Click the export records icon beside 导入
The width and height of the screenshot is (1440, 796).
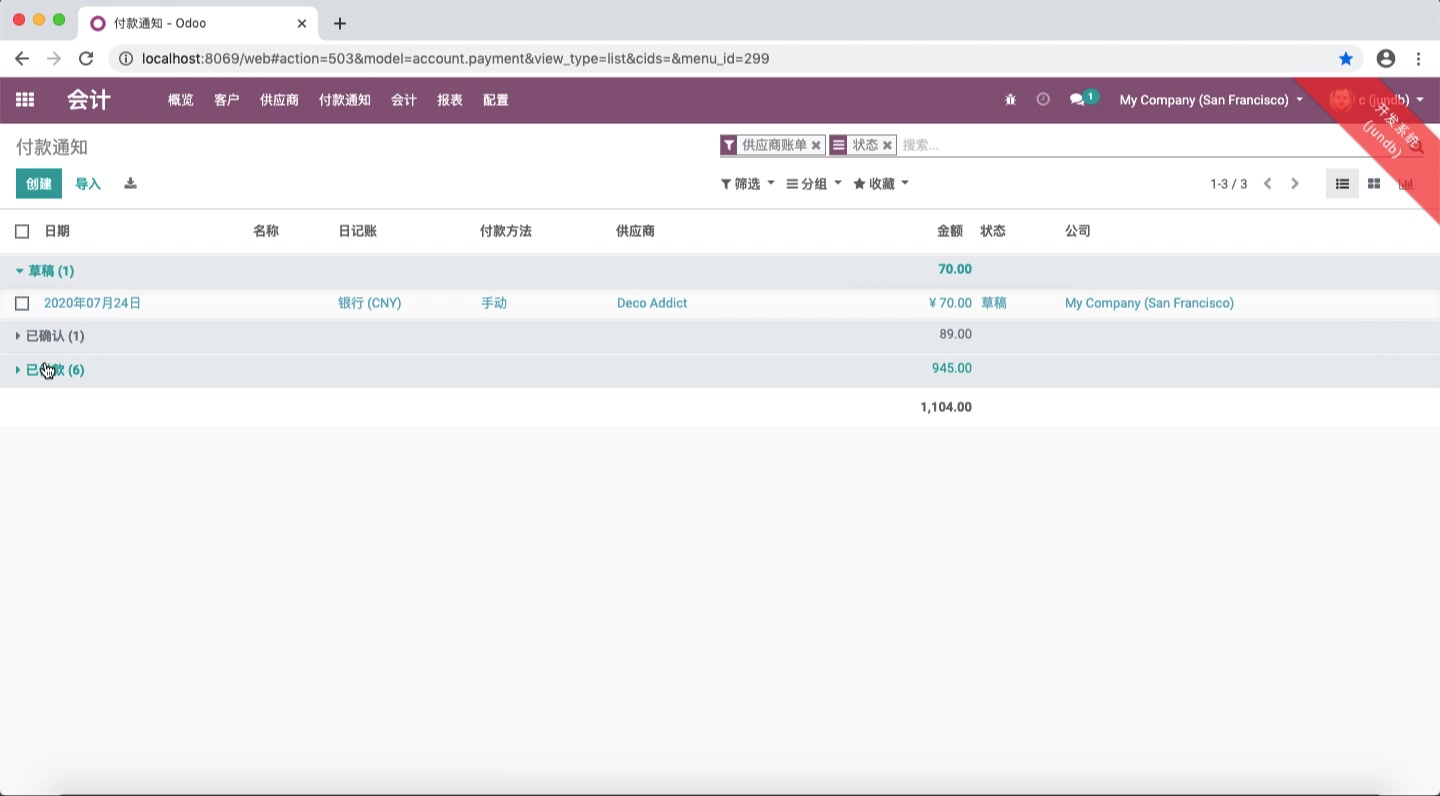point(130,183)
